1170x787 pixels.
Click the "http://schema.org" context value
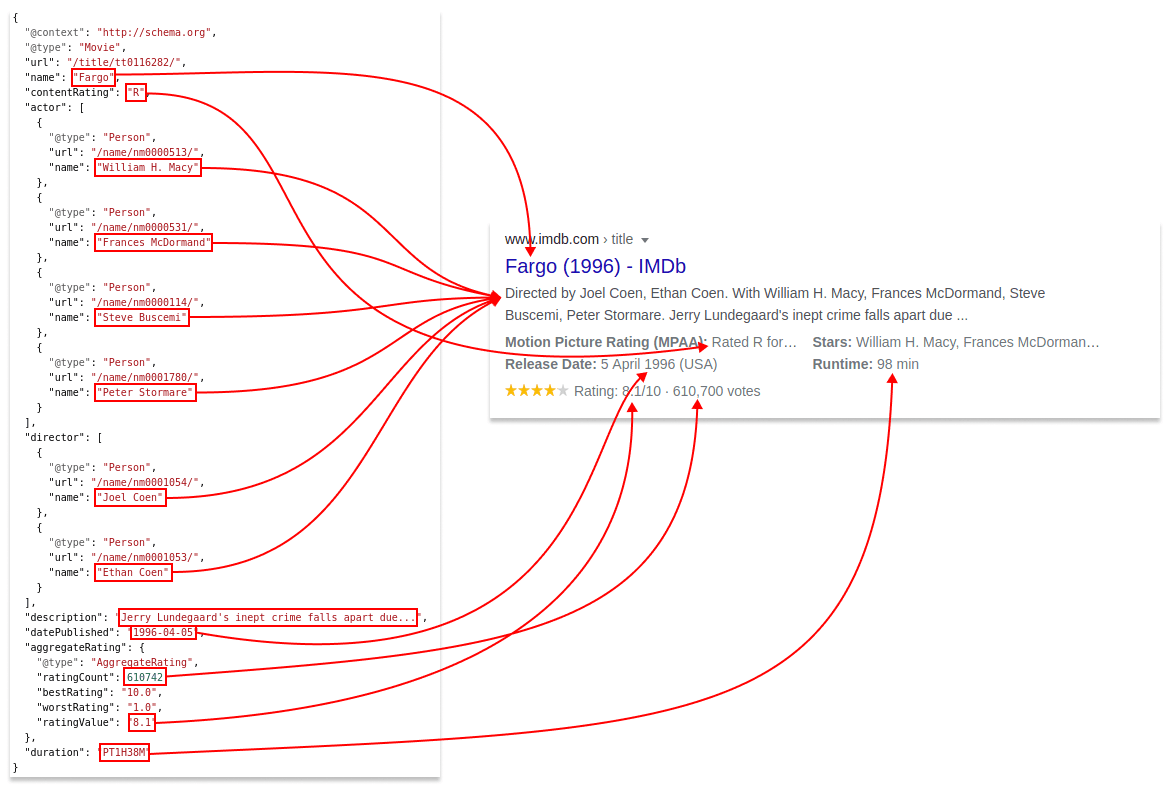[154, 33]
